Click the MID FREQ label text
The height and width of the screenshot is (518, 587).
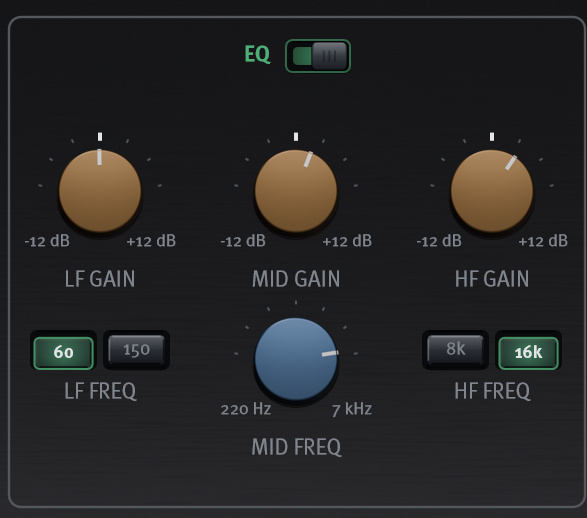296,447
